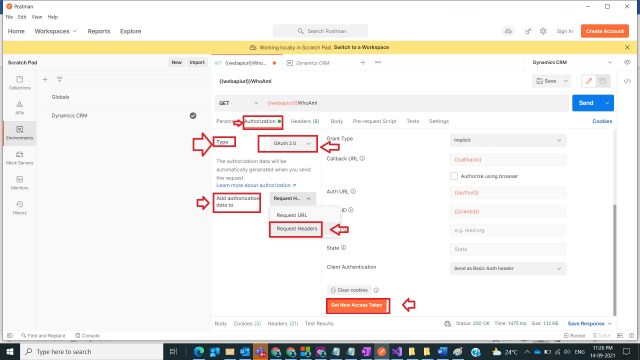Click the plus icon to create new environment
This screenshot has height=360, width=640.
(45, 79)
